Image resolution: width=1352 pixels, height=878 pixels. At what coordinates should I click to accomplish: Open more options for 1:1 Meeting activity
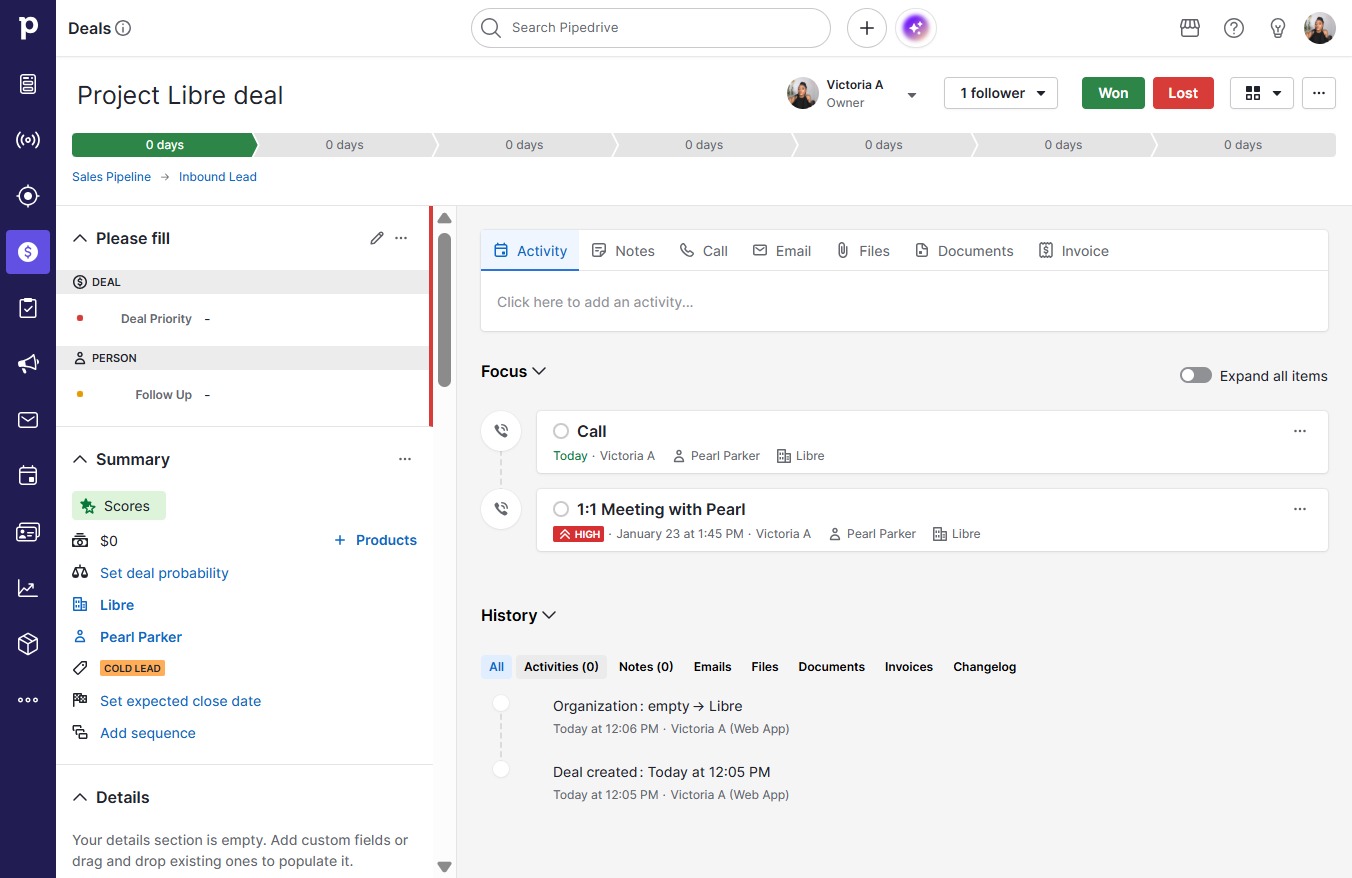(1300, 509)
